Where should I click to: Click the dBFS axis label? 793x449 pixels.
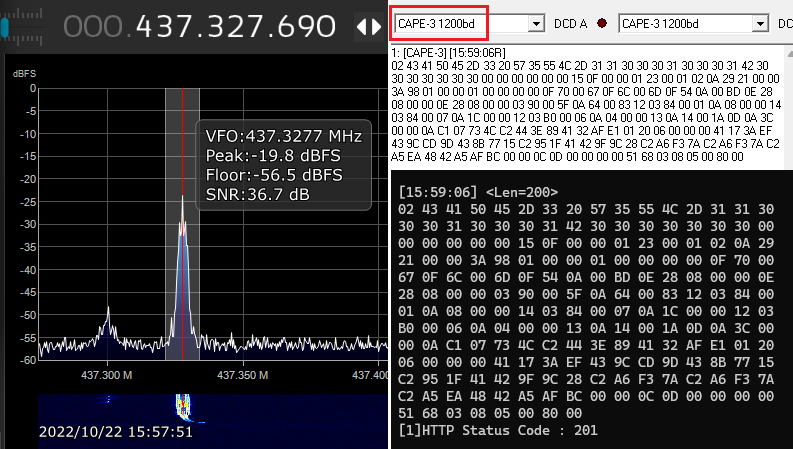24,74
